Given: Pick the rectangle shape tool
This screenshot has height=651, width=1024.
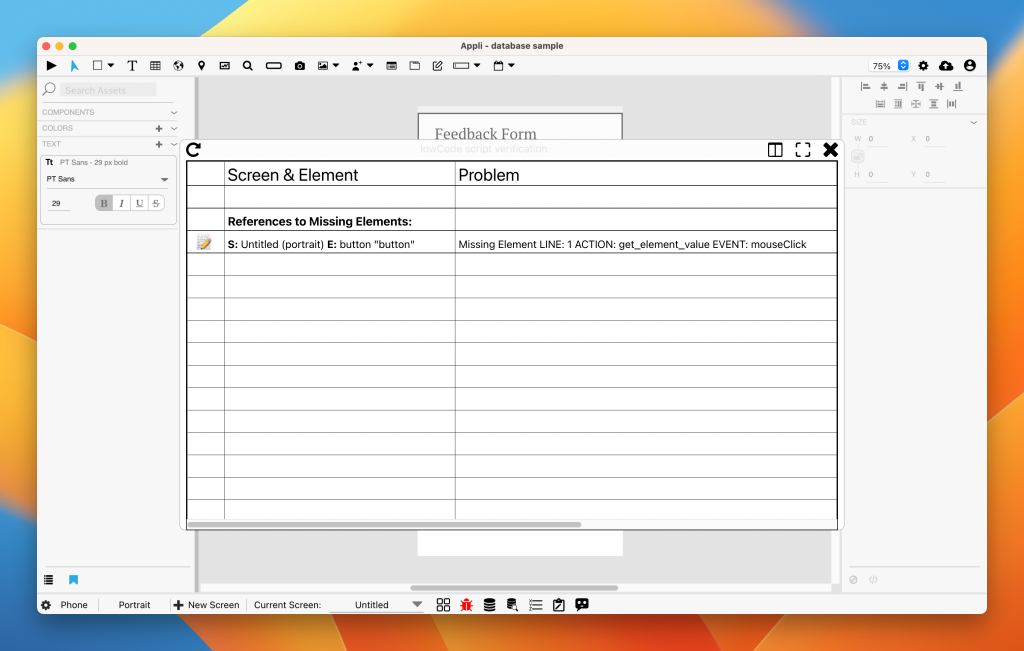Looking at the screenshot, I should click(97, 65).
